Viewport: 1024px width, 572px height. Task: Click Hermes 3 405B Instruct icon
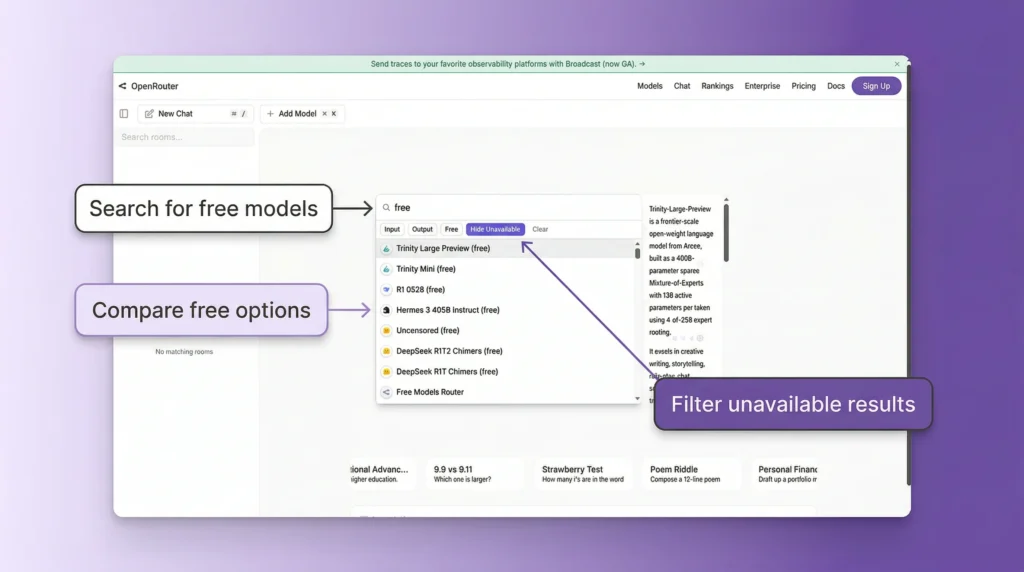coord(387,310)
